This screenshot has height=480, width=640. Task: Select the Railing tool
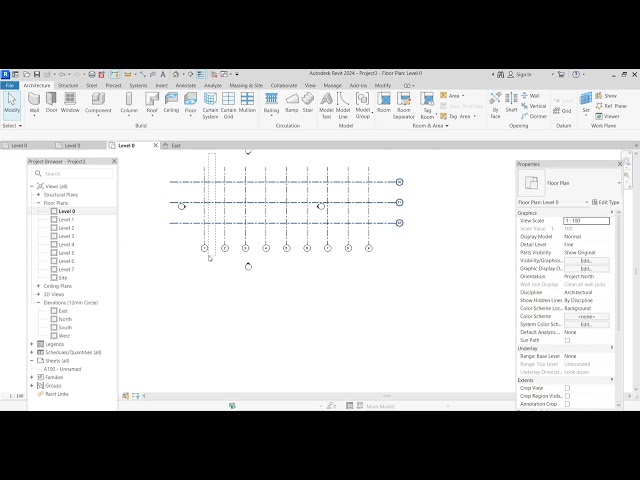[x=271, y=103]
